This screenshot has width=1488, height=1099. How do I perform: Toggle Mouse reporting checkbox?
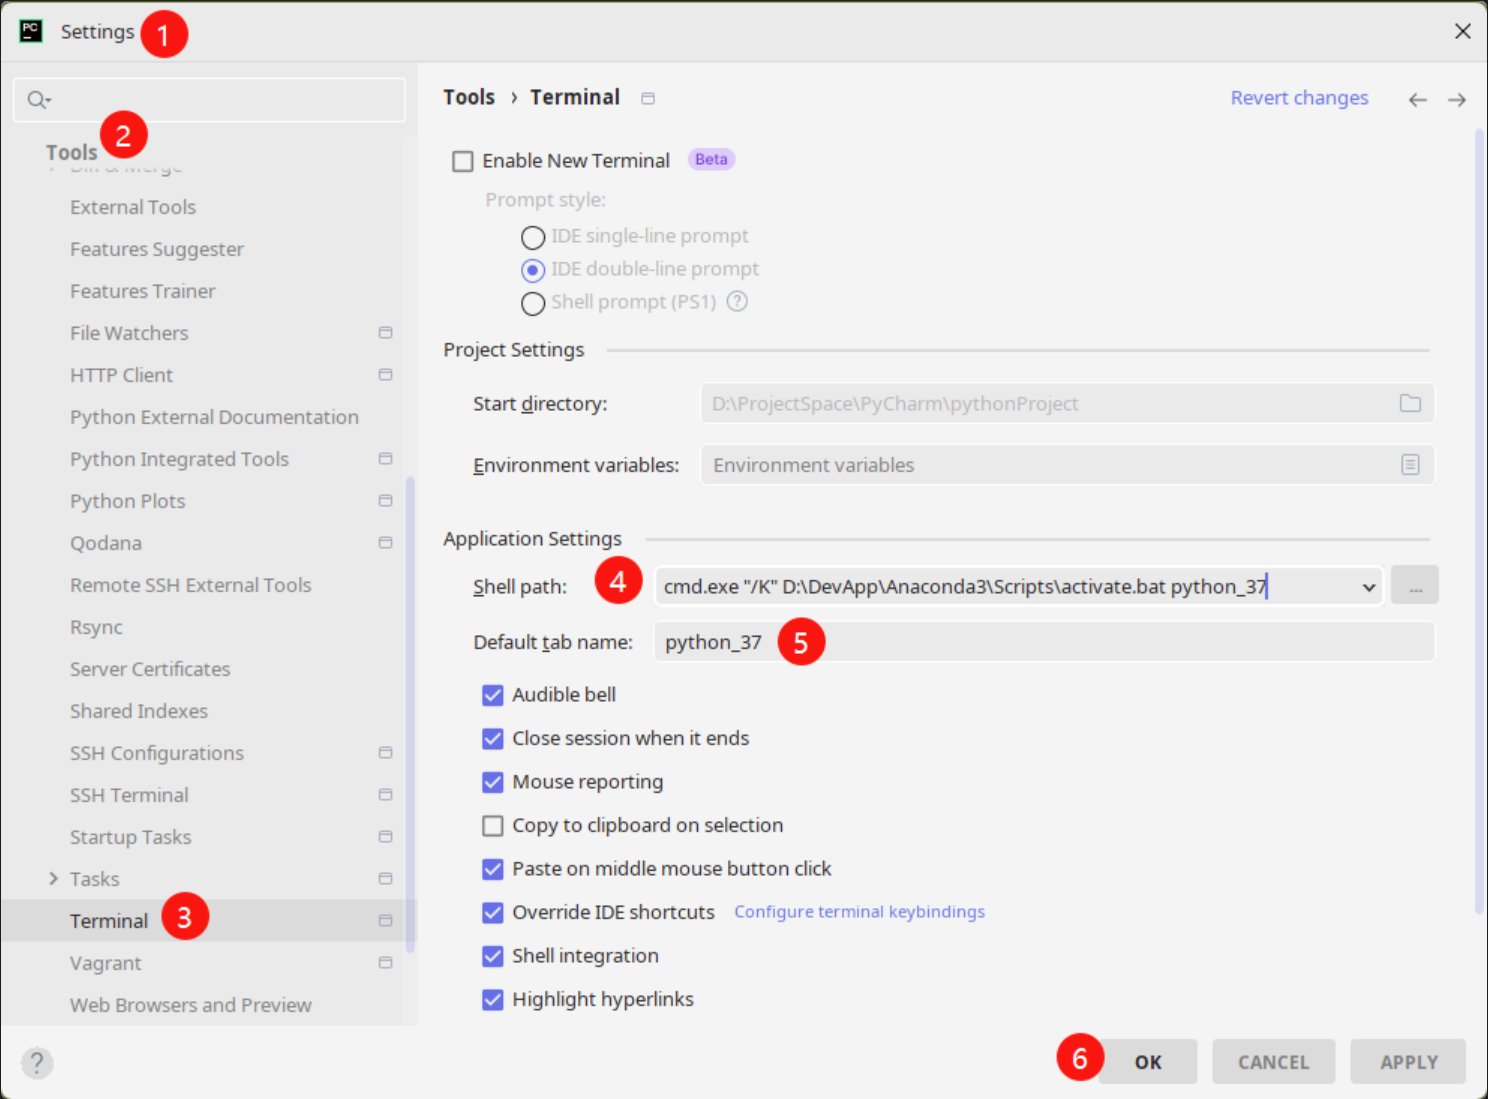coord(493,782)
